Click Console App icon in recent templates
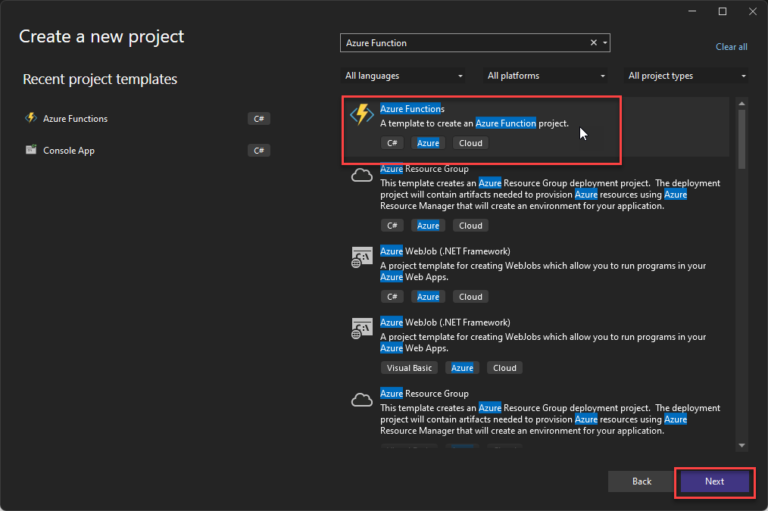This screenshot has width=768, height=511. [31, 150]
